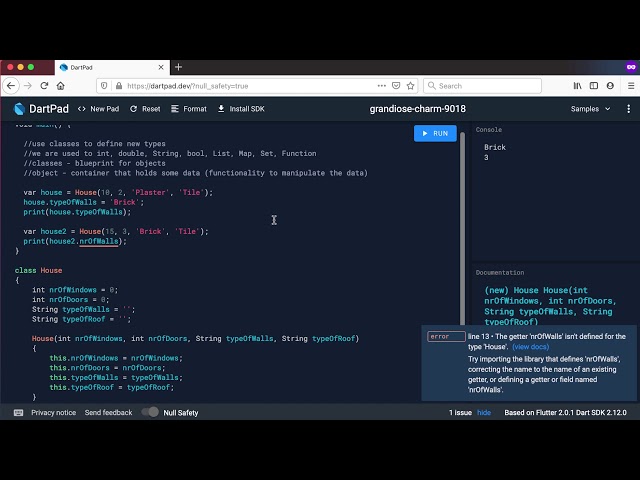
Task: Open the browser hamburger menu
Action: tap(631, 86)
